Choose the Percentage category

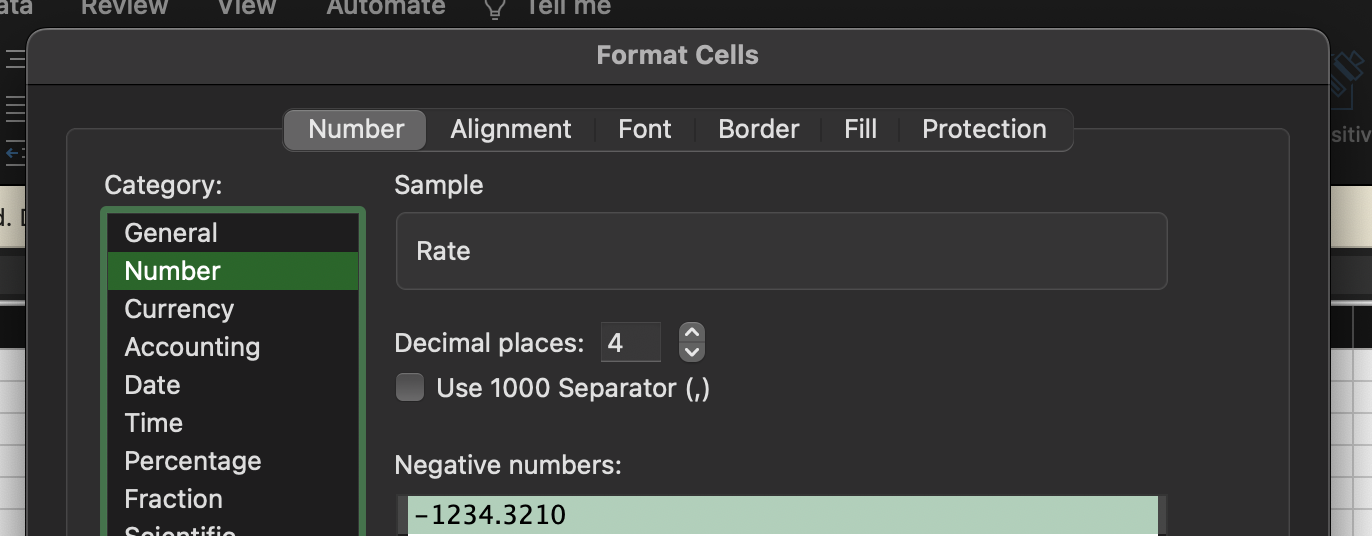[x=192, y=461]
